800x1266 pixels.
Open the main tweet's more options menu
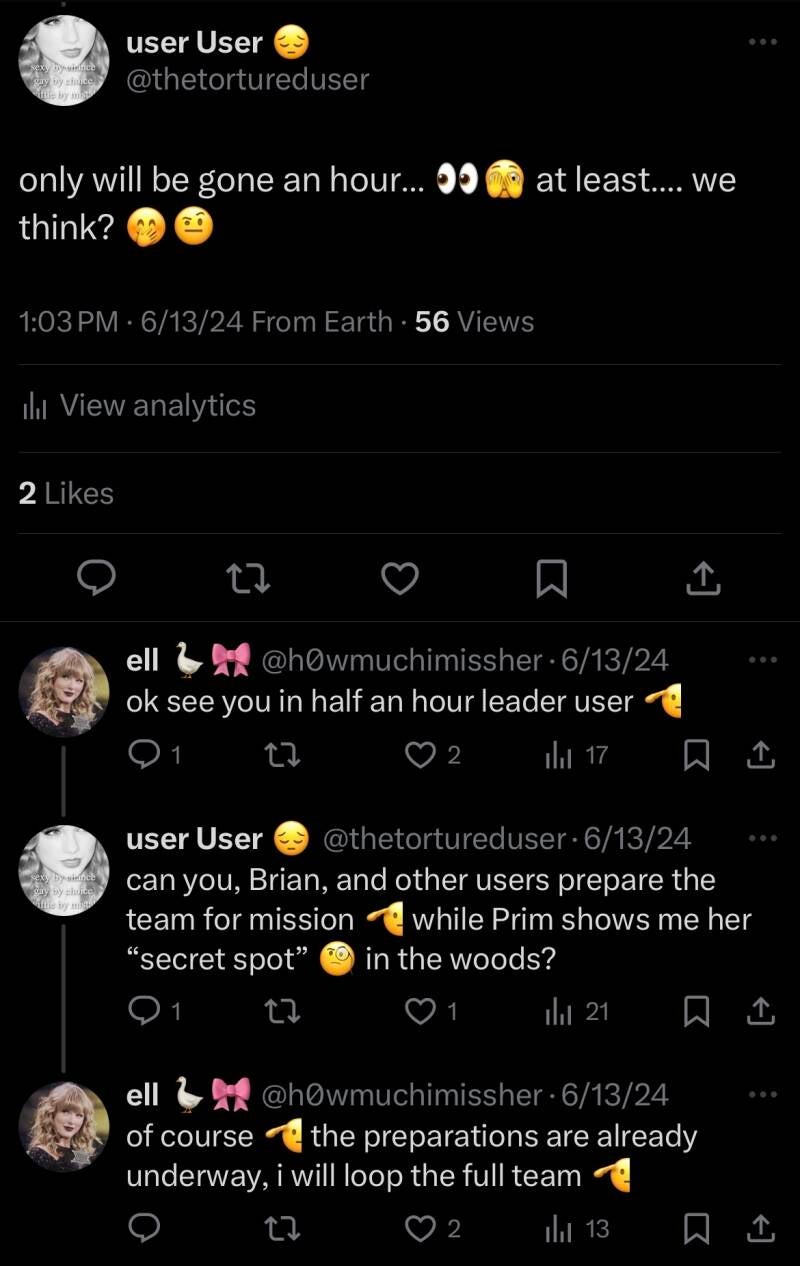coord(762,42)
